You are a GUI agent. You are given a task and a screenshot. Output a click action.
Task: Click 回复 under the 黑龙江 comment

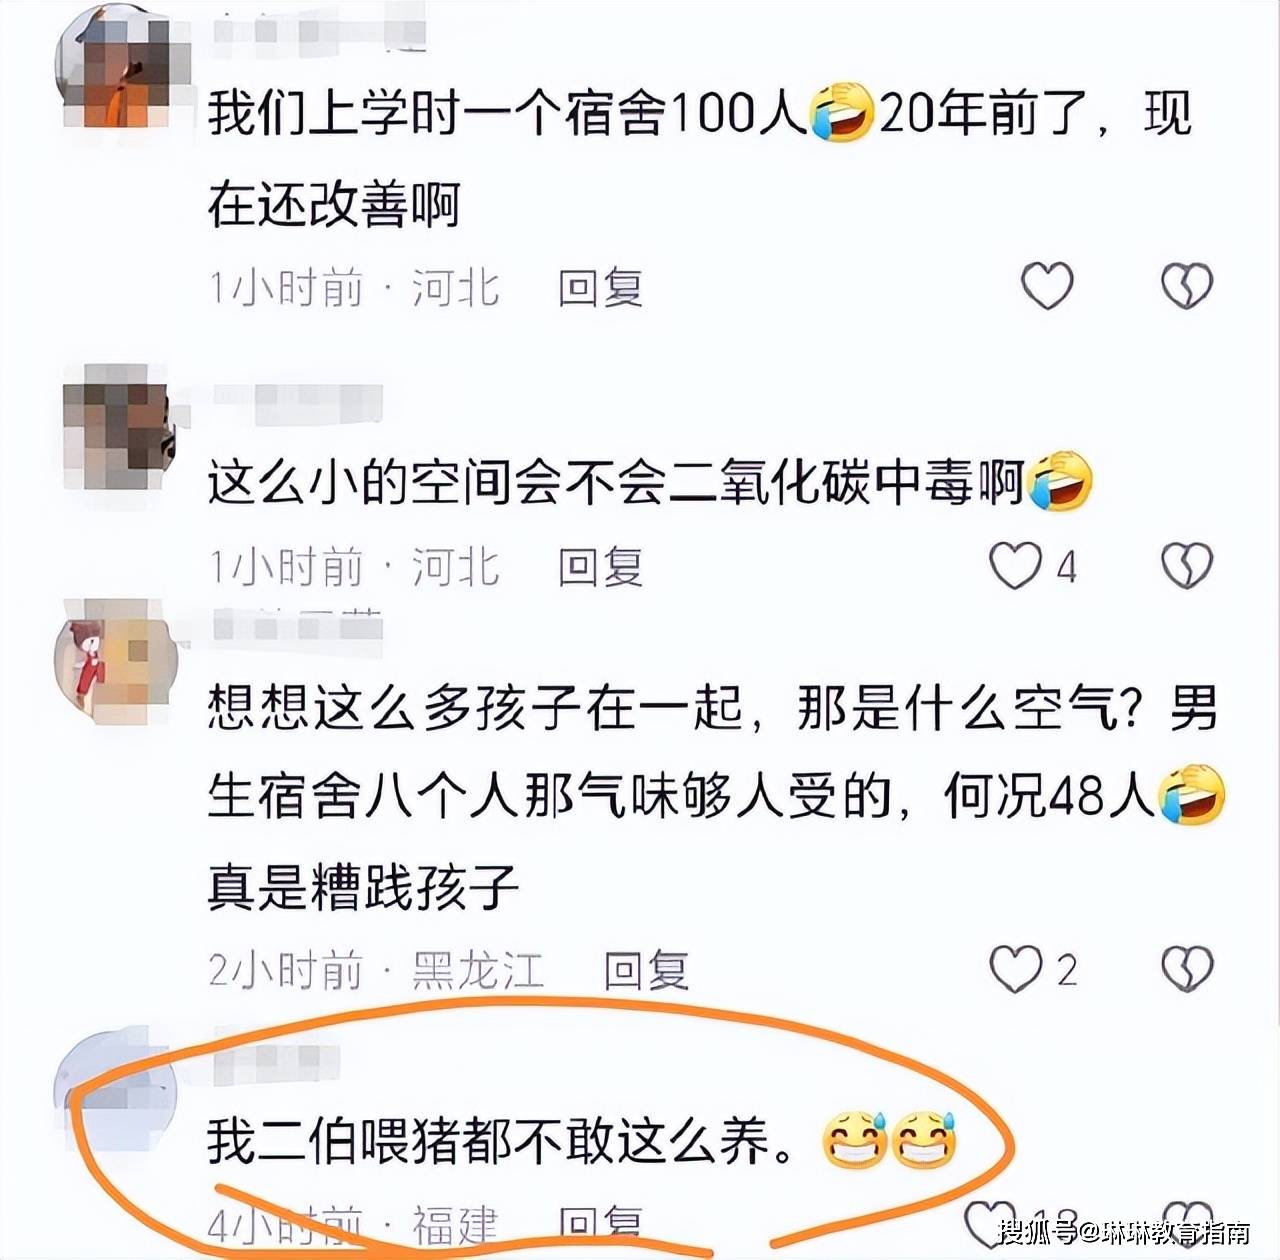(646, 970)
